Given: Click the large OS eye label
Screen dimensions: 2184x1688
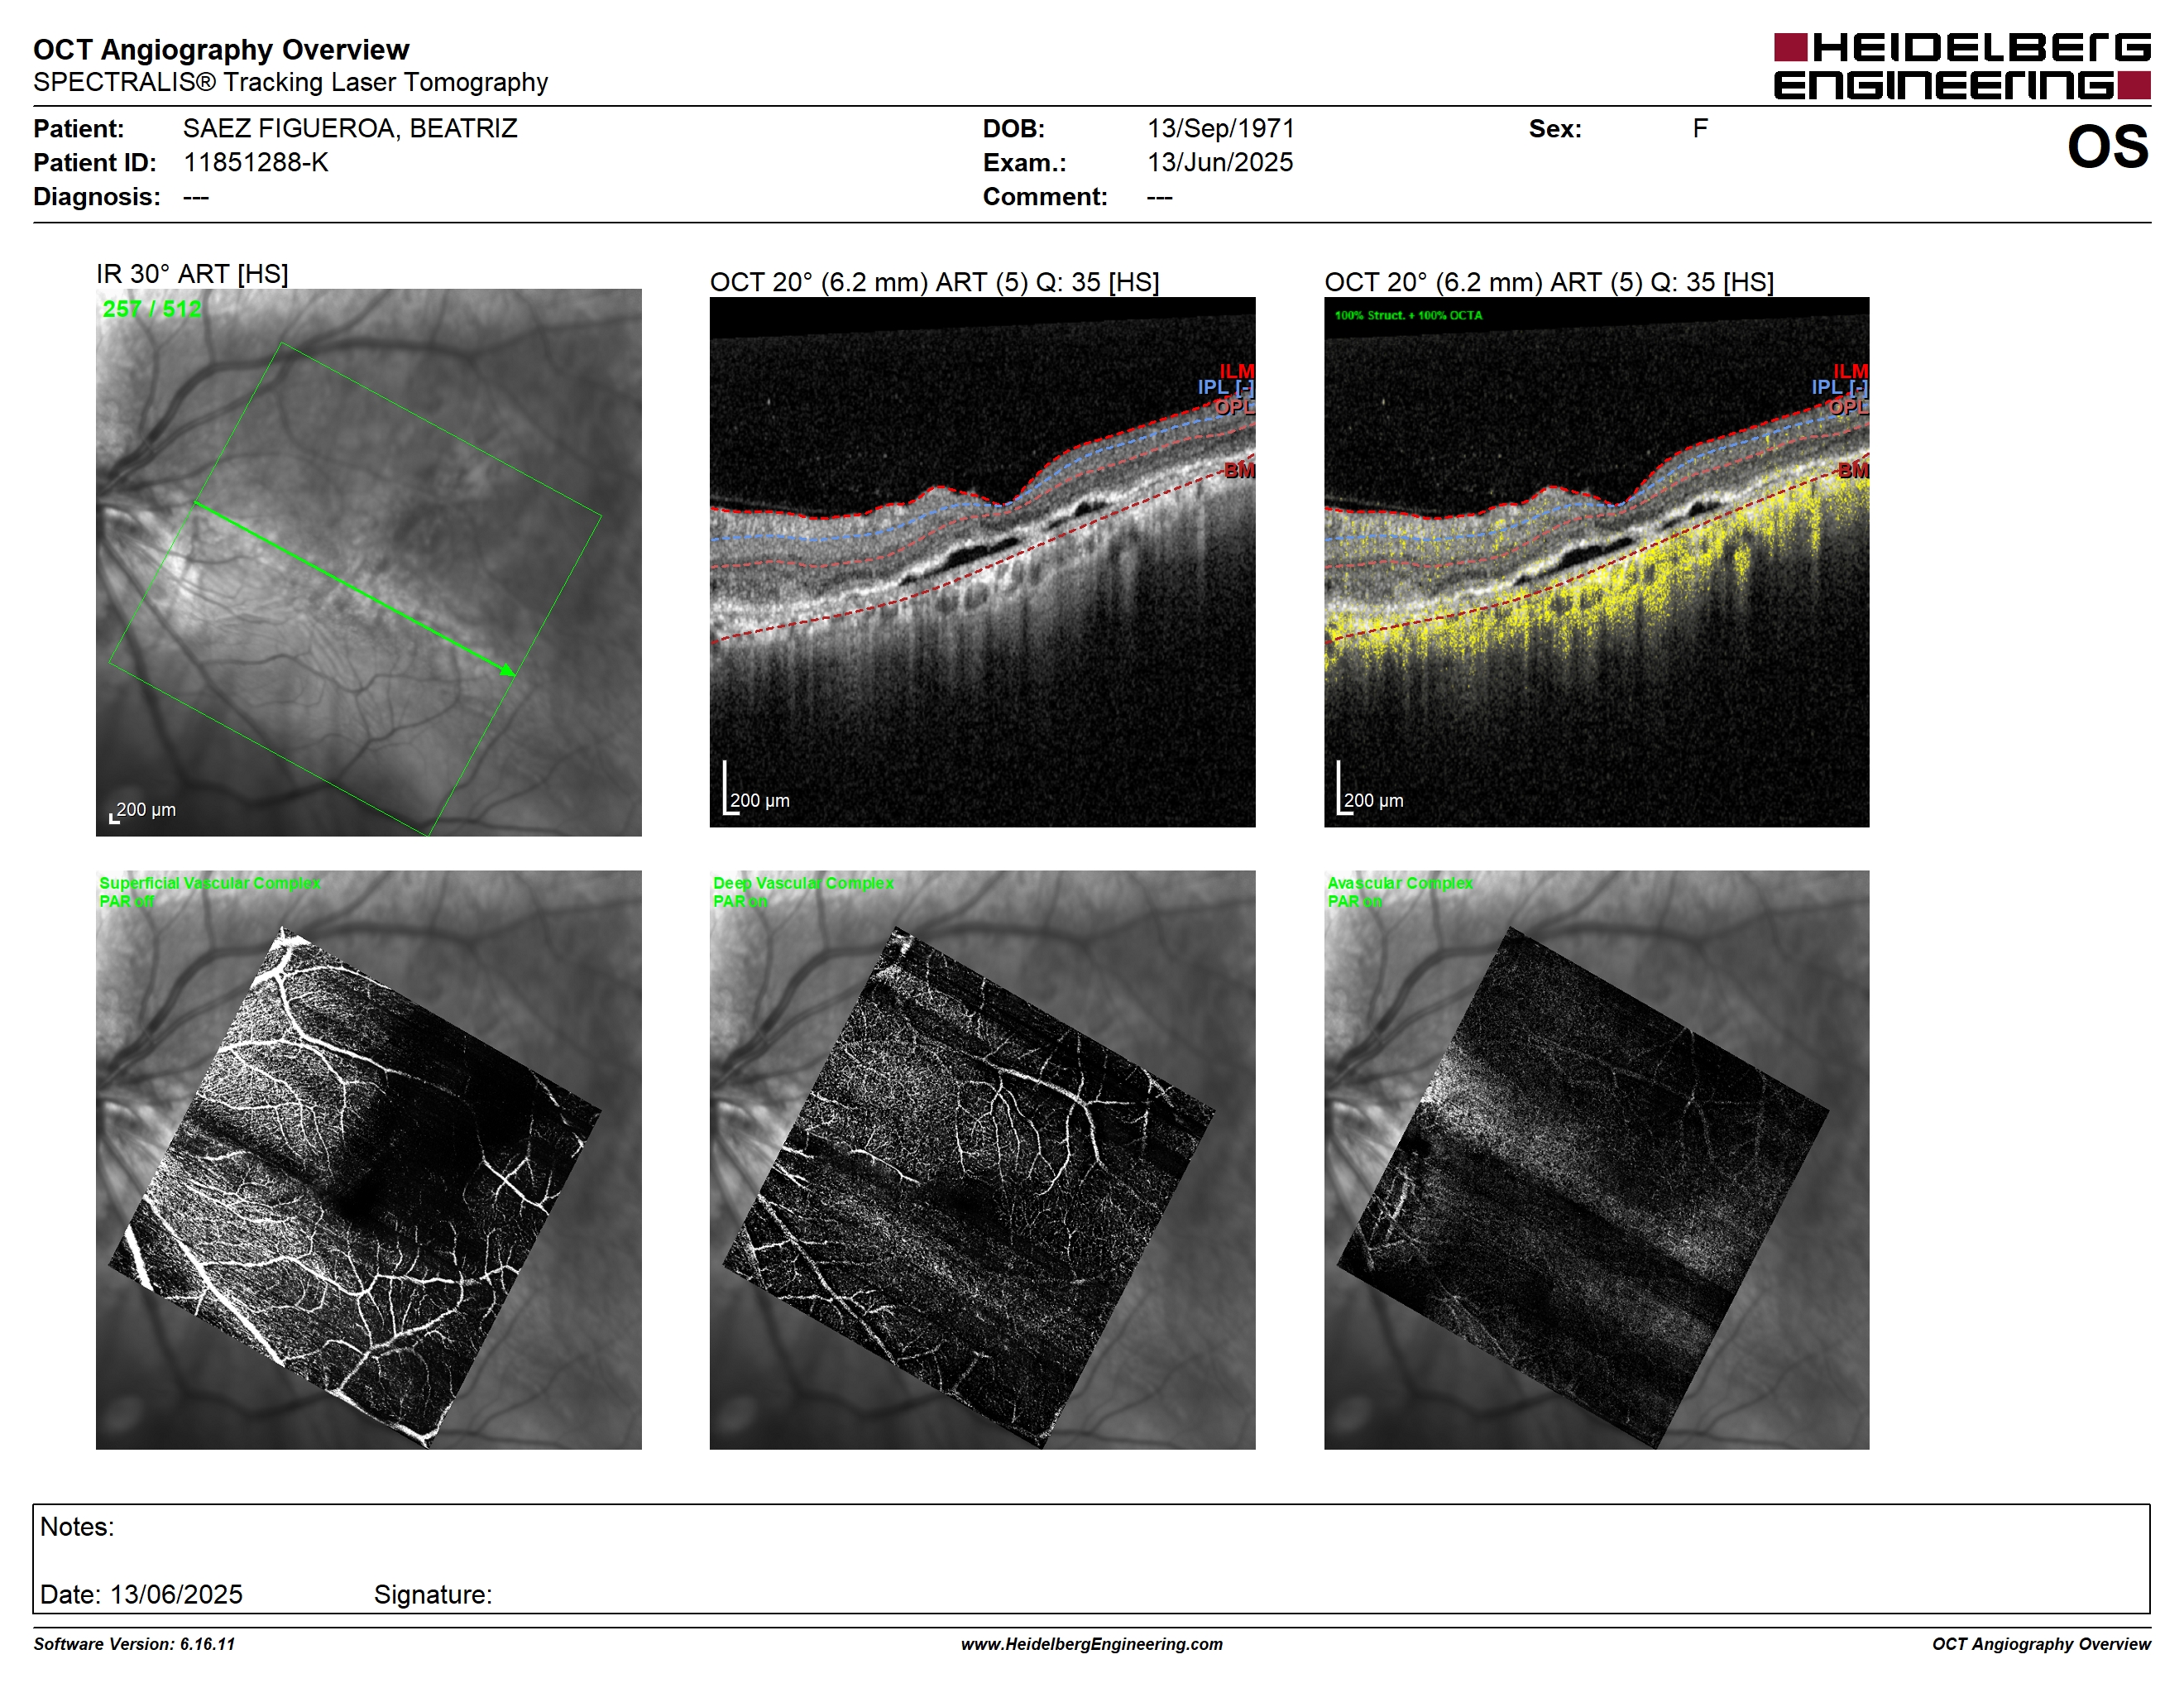Looking at the screenshot, I should 2107,147.
